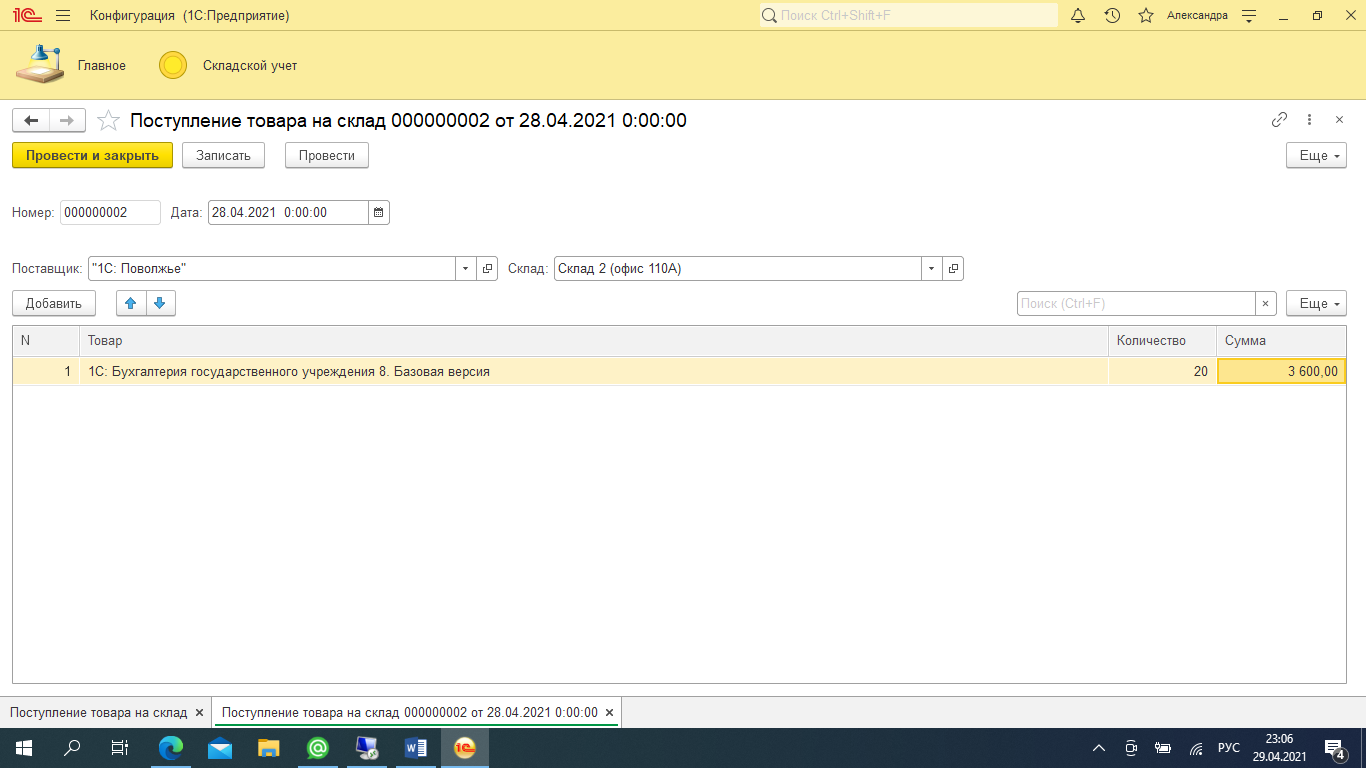Click the Записать button

(x=223, y=155)
